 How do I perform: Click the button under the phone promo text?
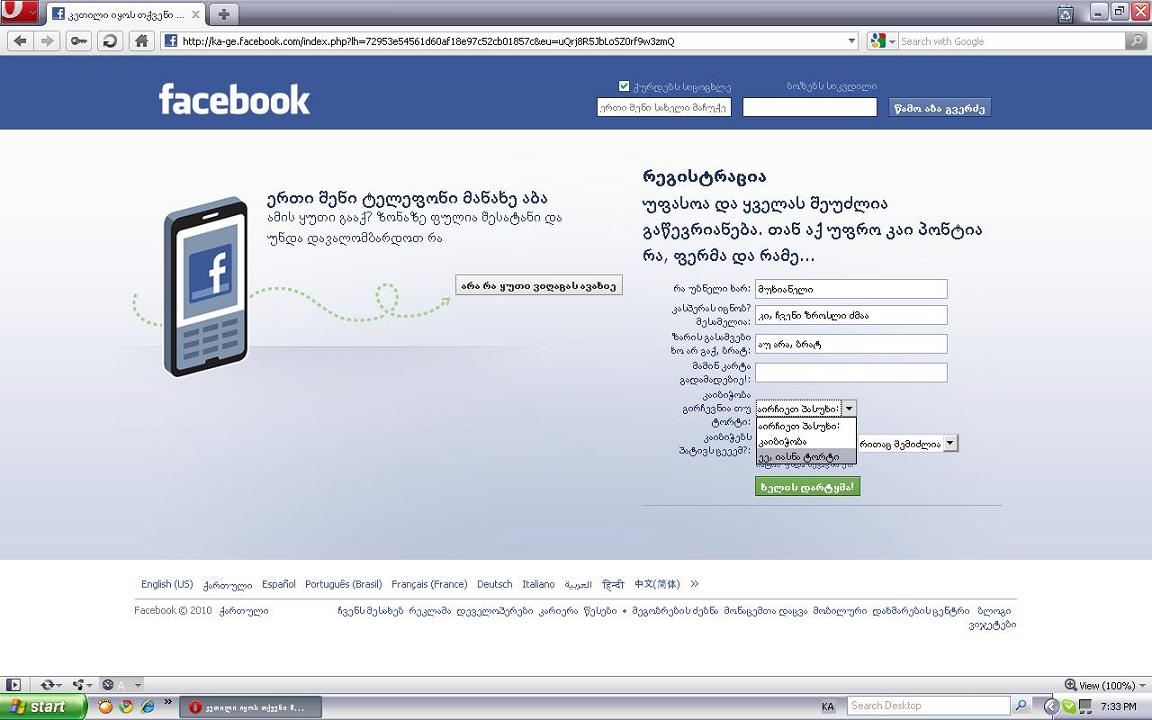(539, 286)
